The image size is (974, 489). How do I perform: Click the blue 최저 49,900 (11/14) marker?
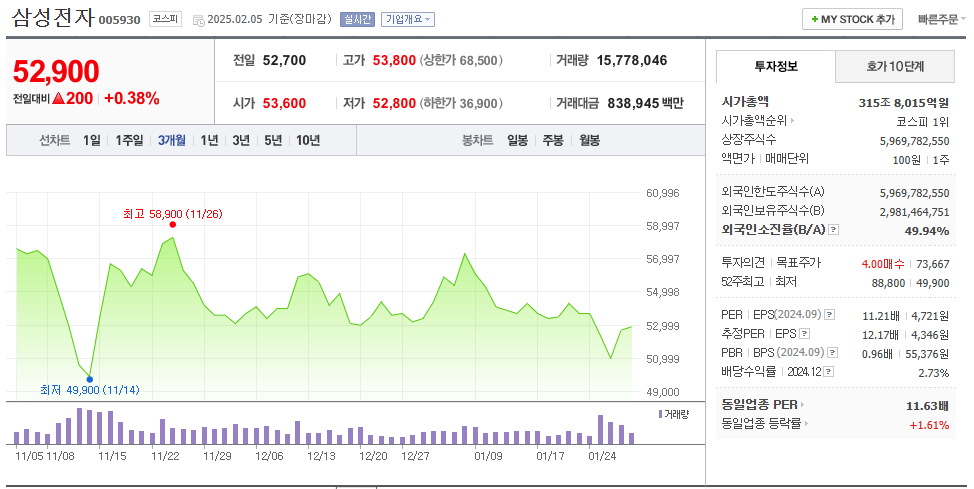[90, 379]
